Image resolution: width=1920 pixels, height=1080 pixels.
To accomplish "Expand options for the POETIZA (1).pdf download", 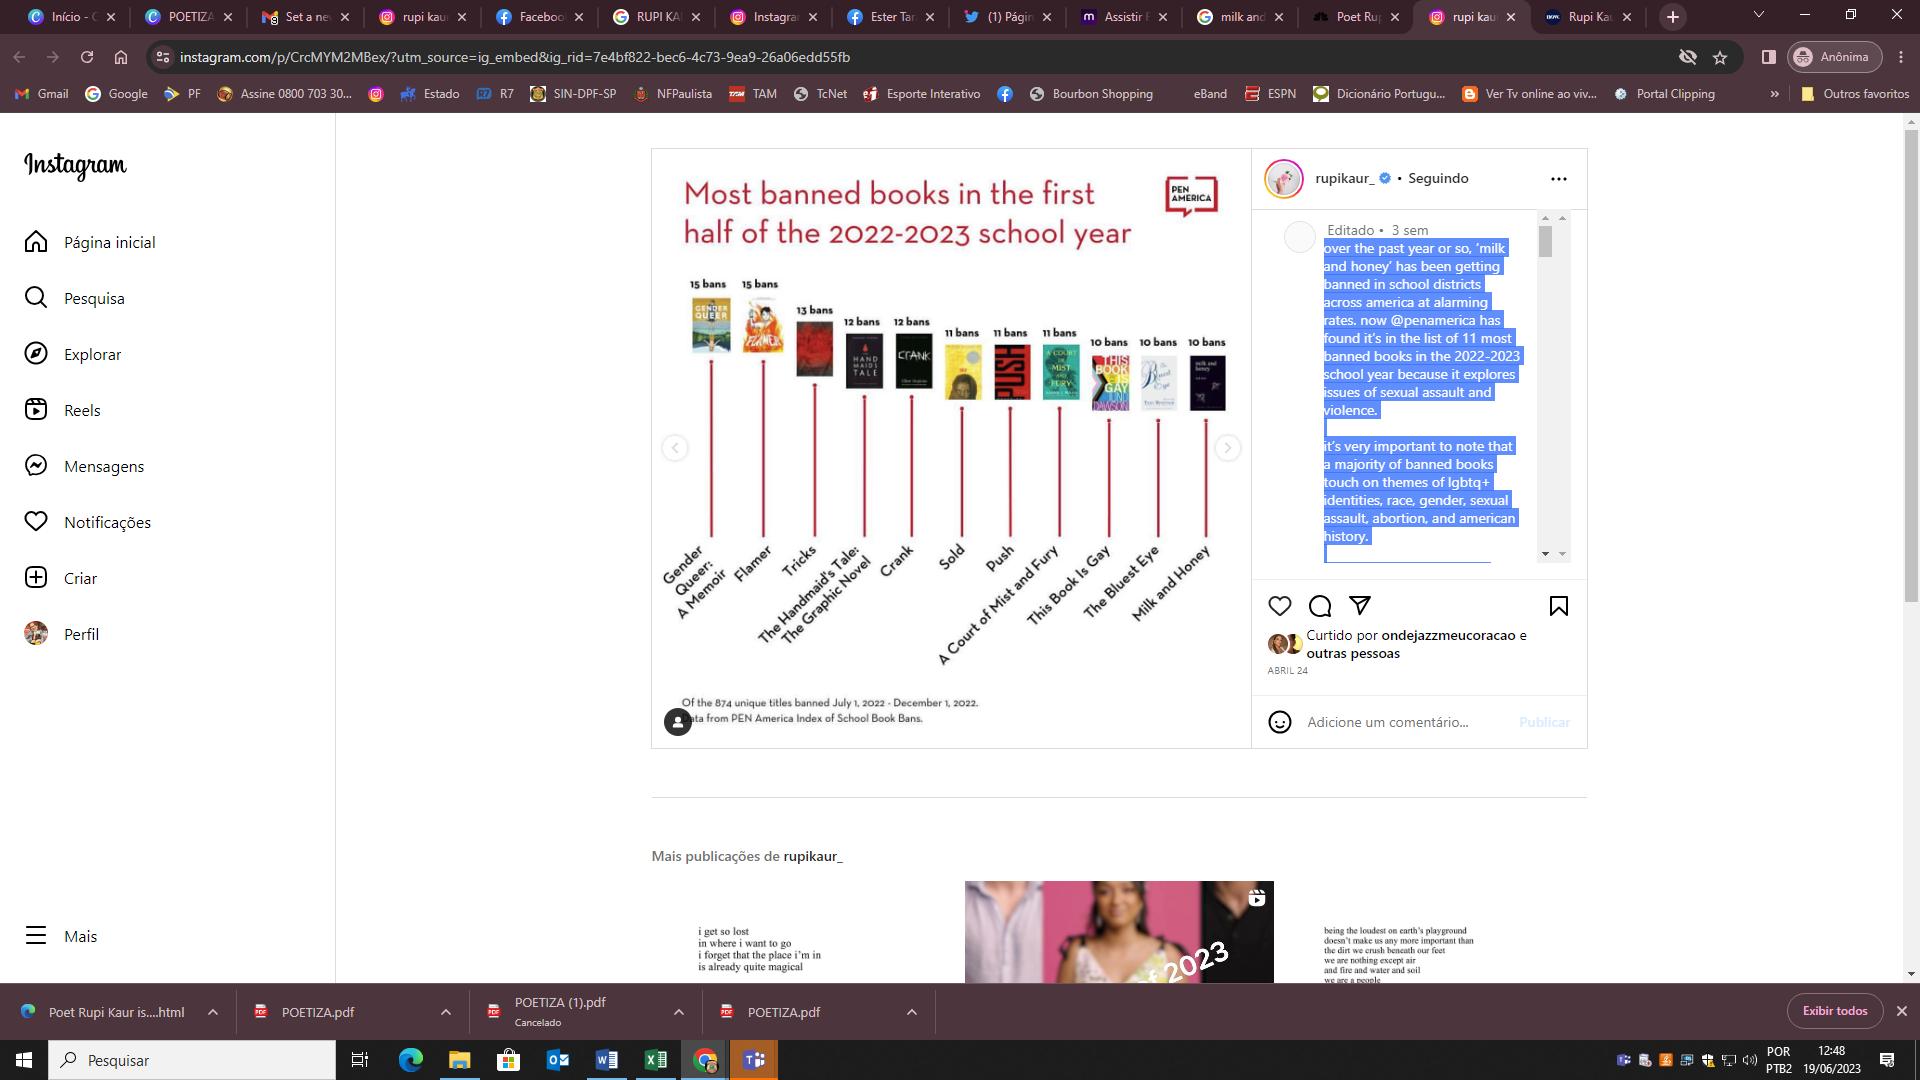I will pyautogui.click(x=679, y=1012).
